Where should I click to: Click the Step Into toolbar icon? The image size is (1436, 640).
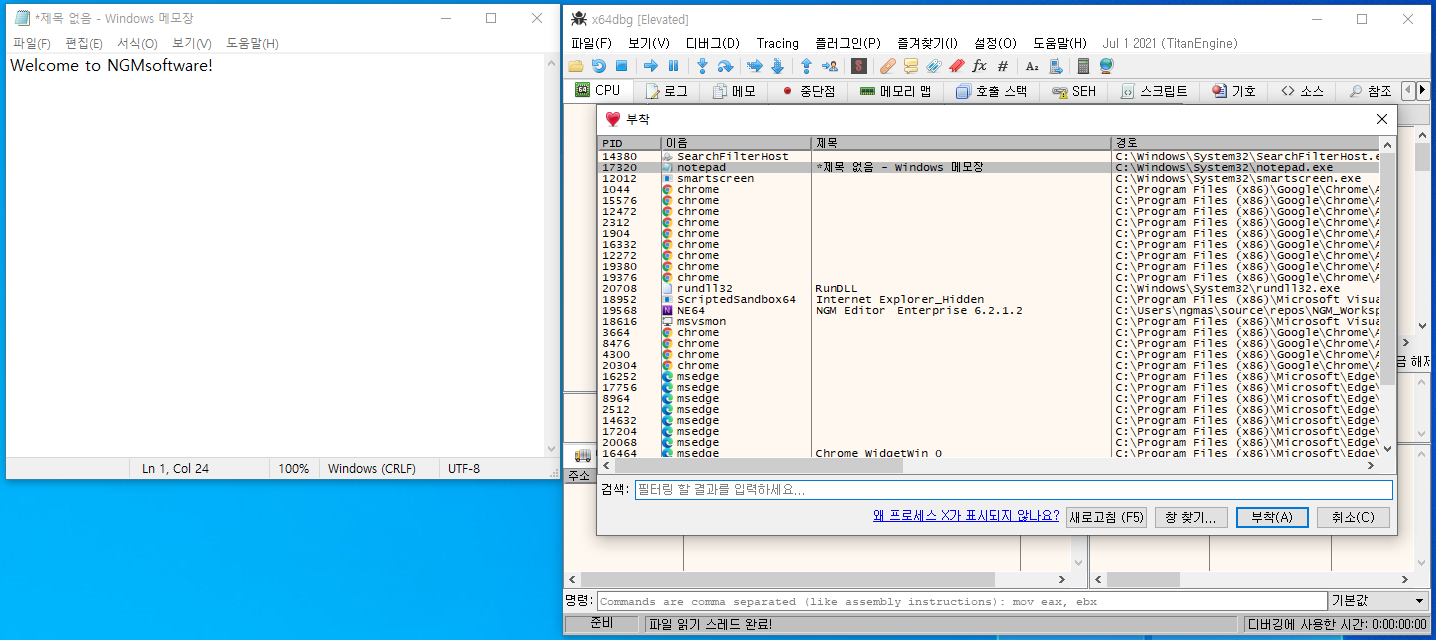pyautogui.click(x=702, y=66)
